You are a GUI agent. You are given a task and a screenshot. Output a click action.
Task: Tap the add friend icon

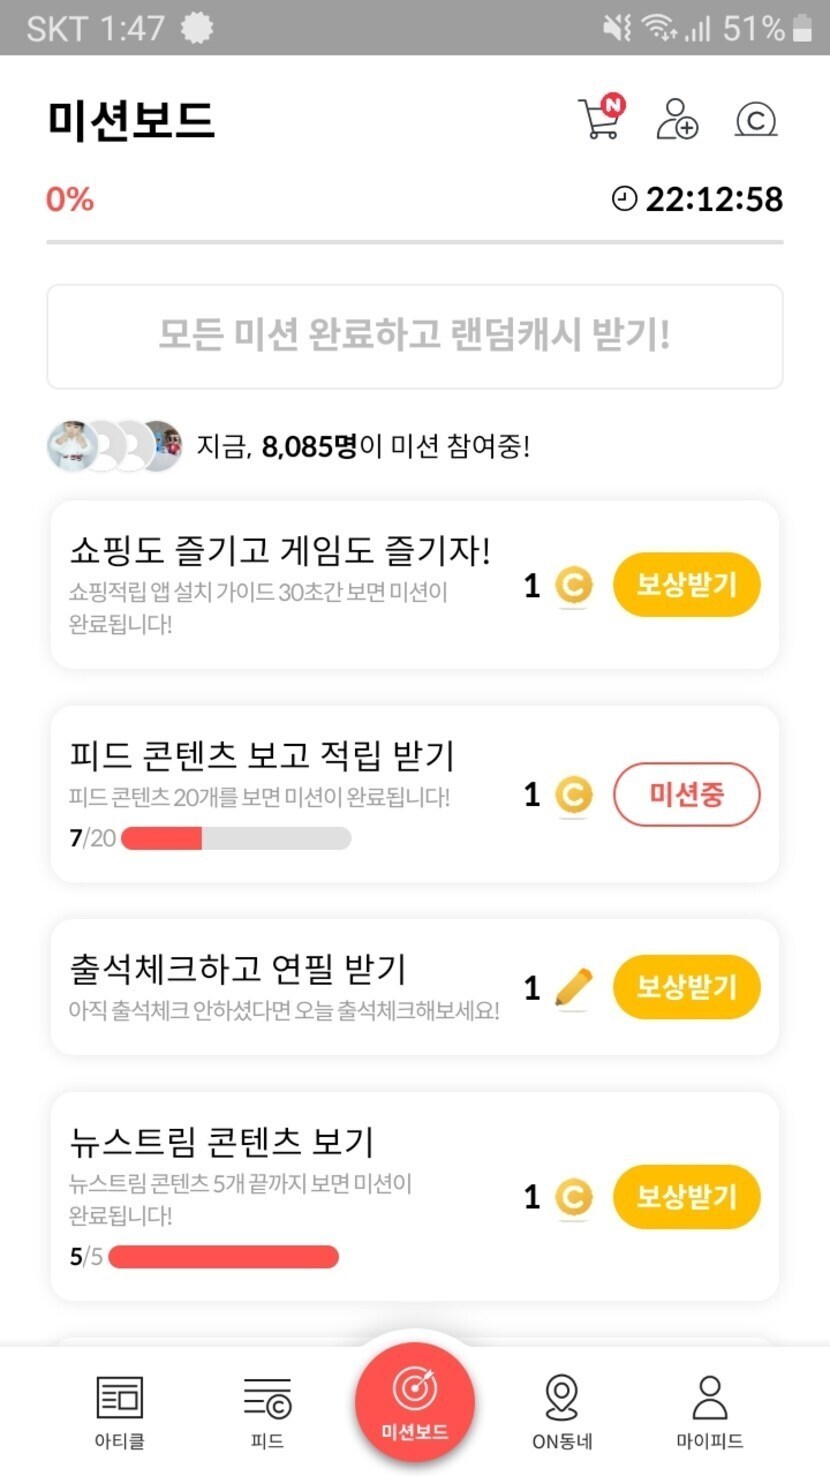click(x=677, y=119)
